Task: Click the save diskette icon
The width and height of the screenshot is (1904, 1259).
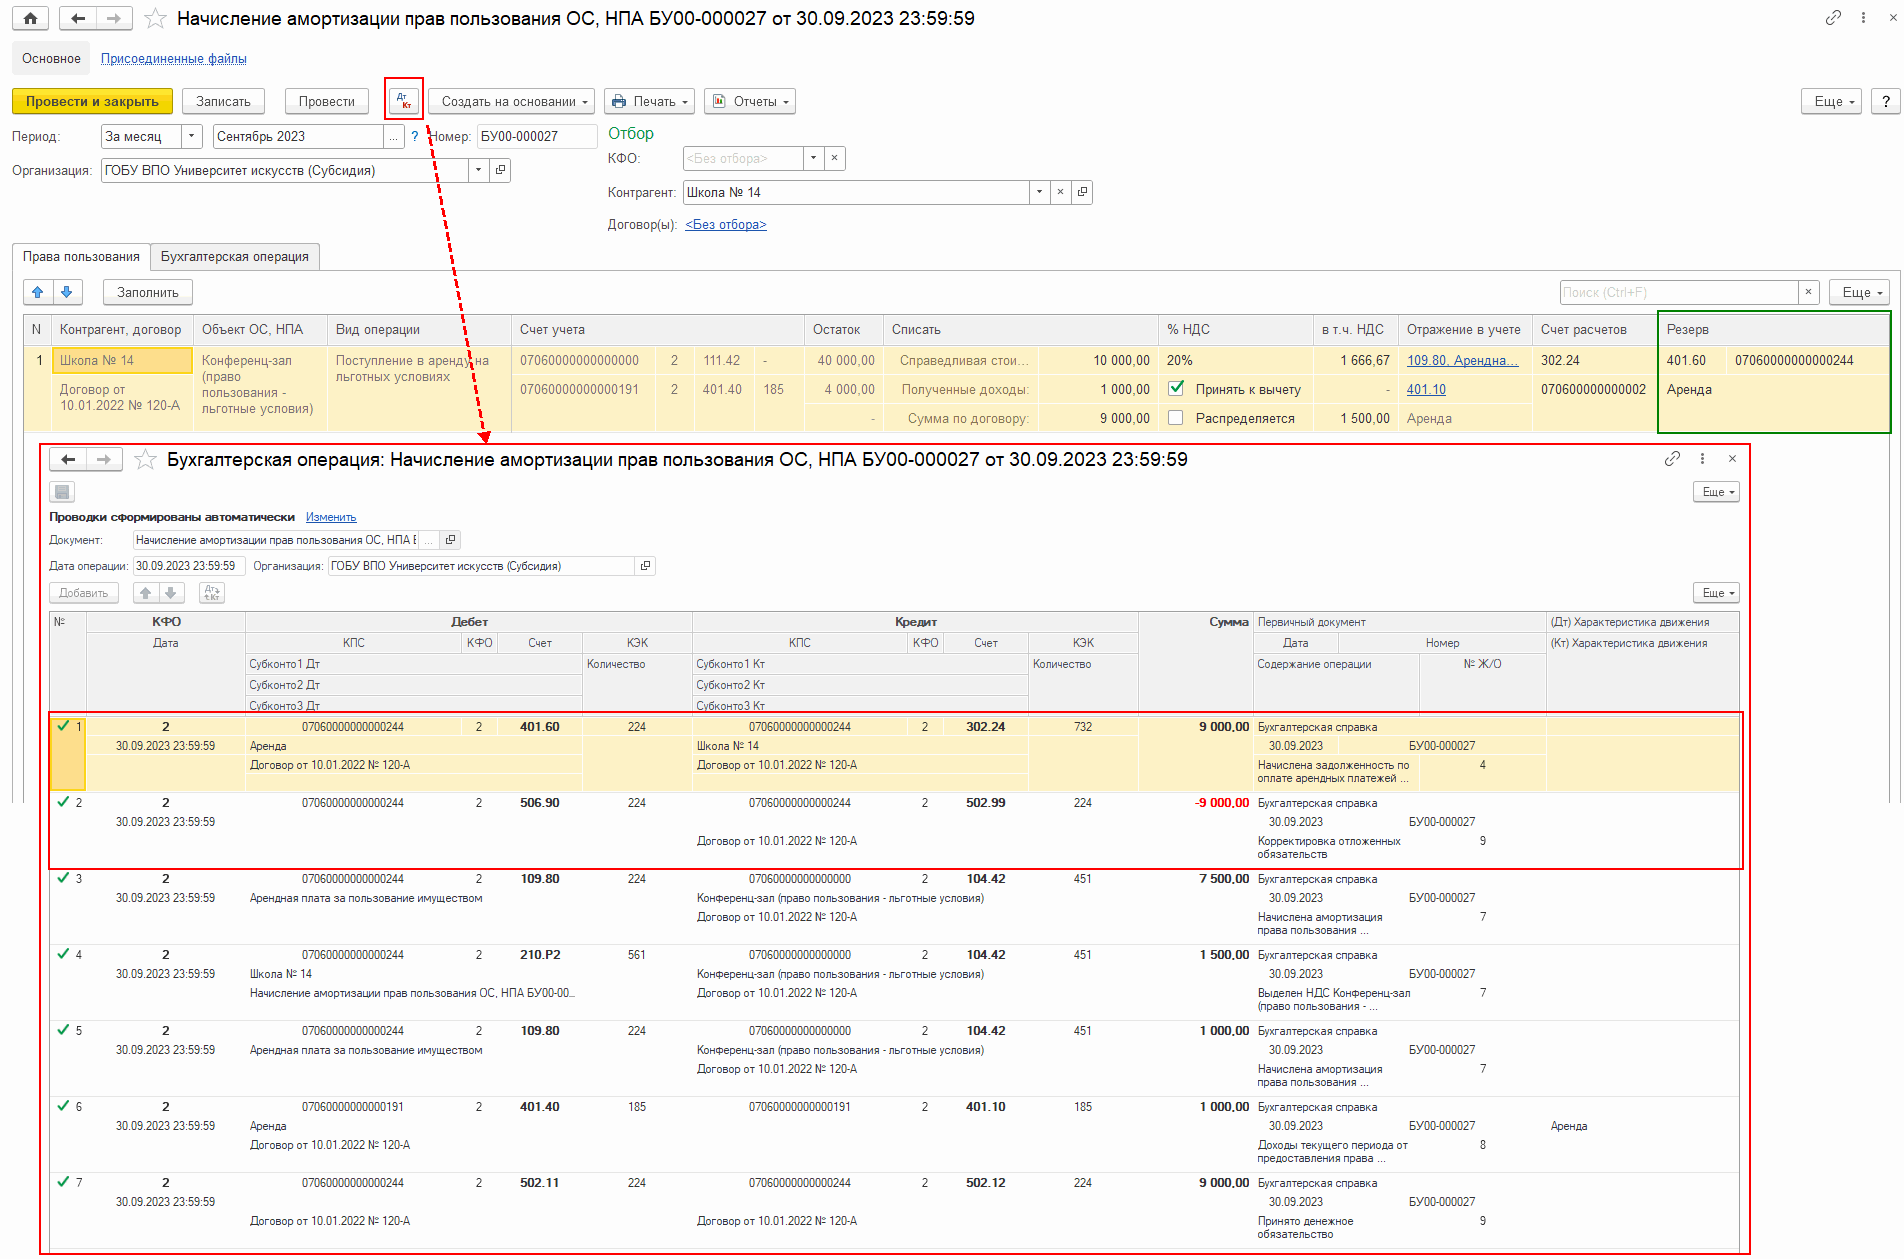Action: click(62, 491)
